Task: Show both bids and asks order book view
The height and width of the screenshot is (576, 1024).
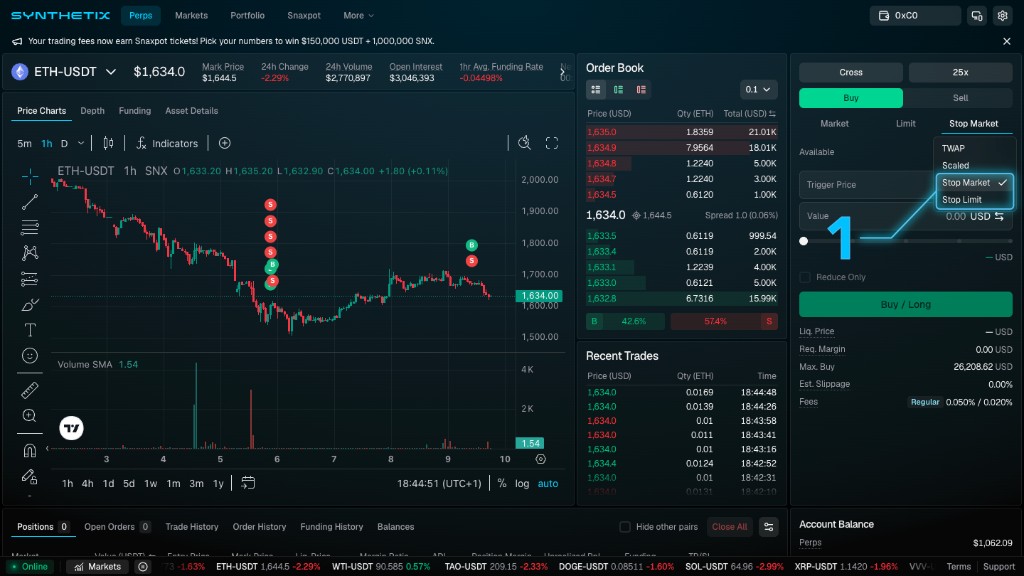Action: pos(596,89)
